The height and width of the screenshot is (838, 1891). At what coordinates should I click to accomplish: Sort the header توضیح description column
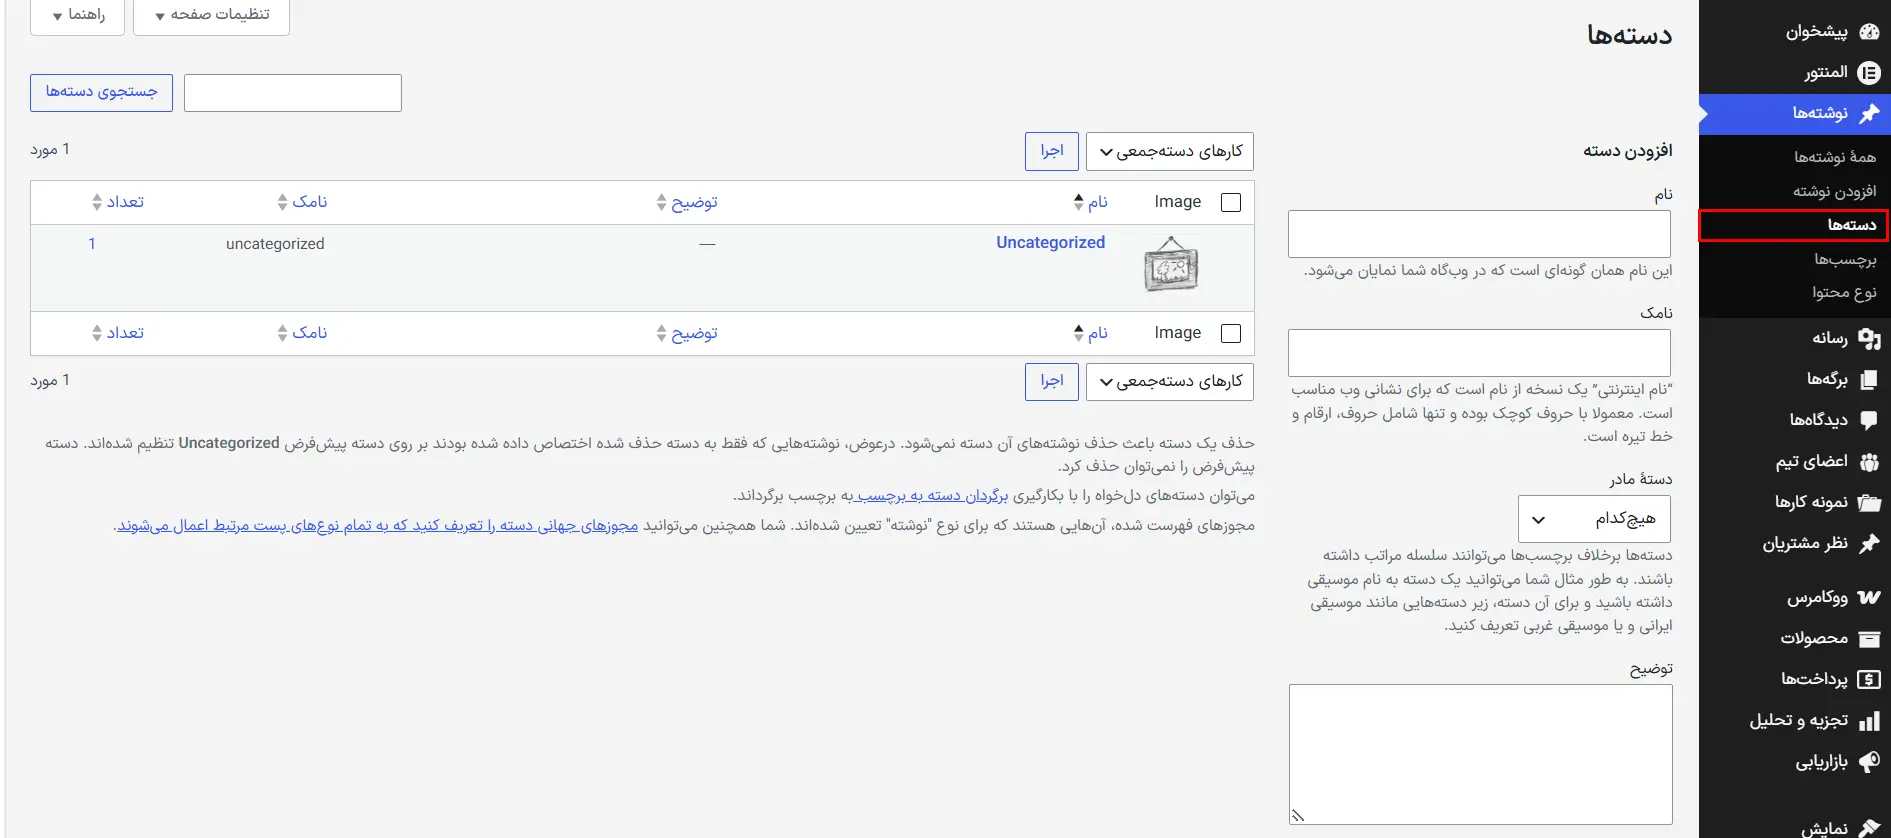687,202
